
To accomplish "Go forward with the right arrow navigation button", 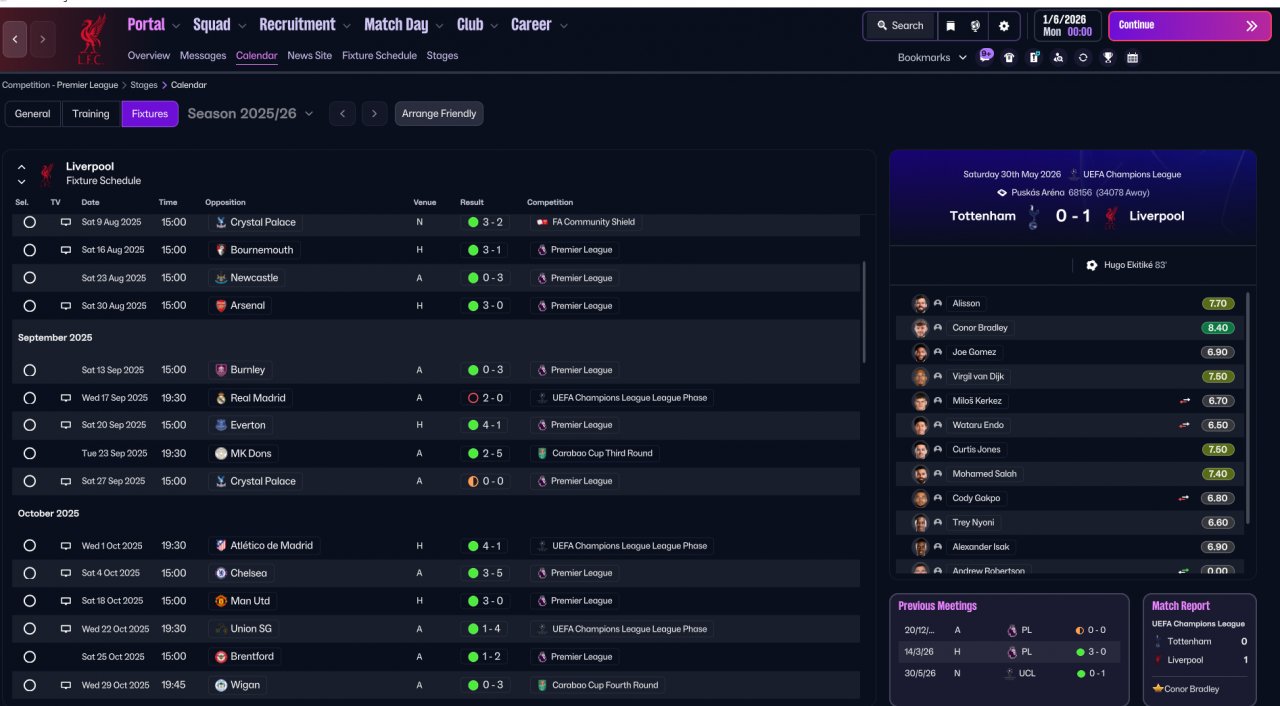I will pyautogui.click(x=42, y=39).
